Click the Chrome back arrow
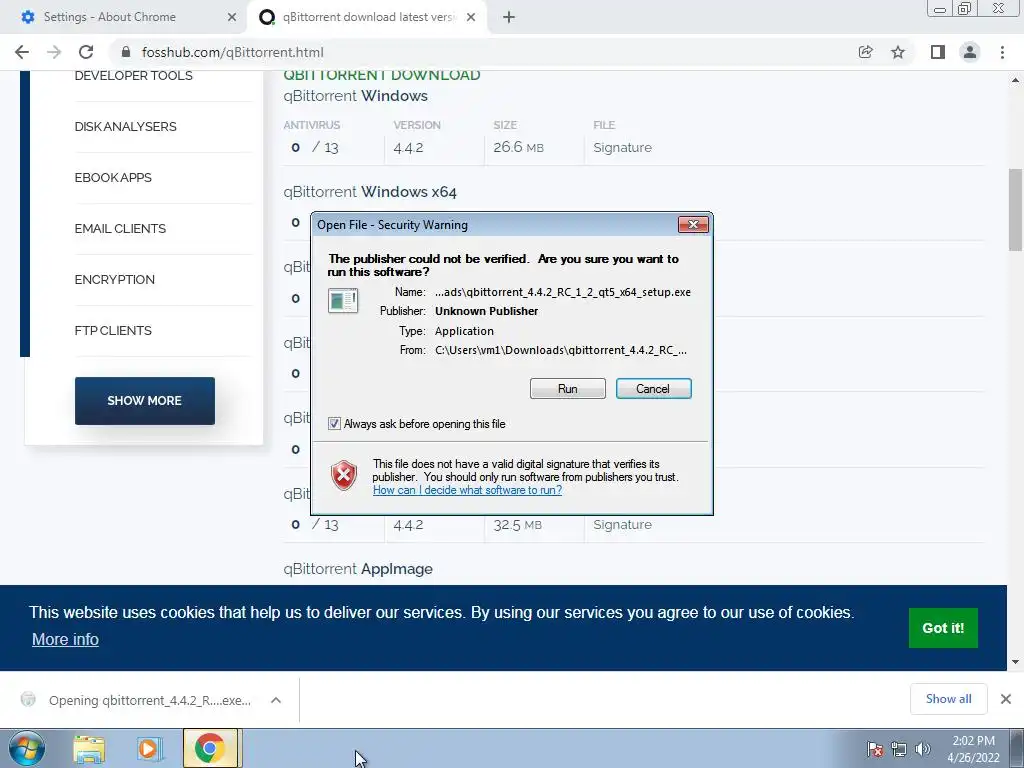 coord(22,52)
